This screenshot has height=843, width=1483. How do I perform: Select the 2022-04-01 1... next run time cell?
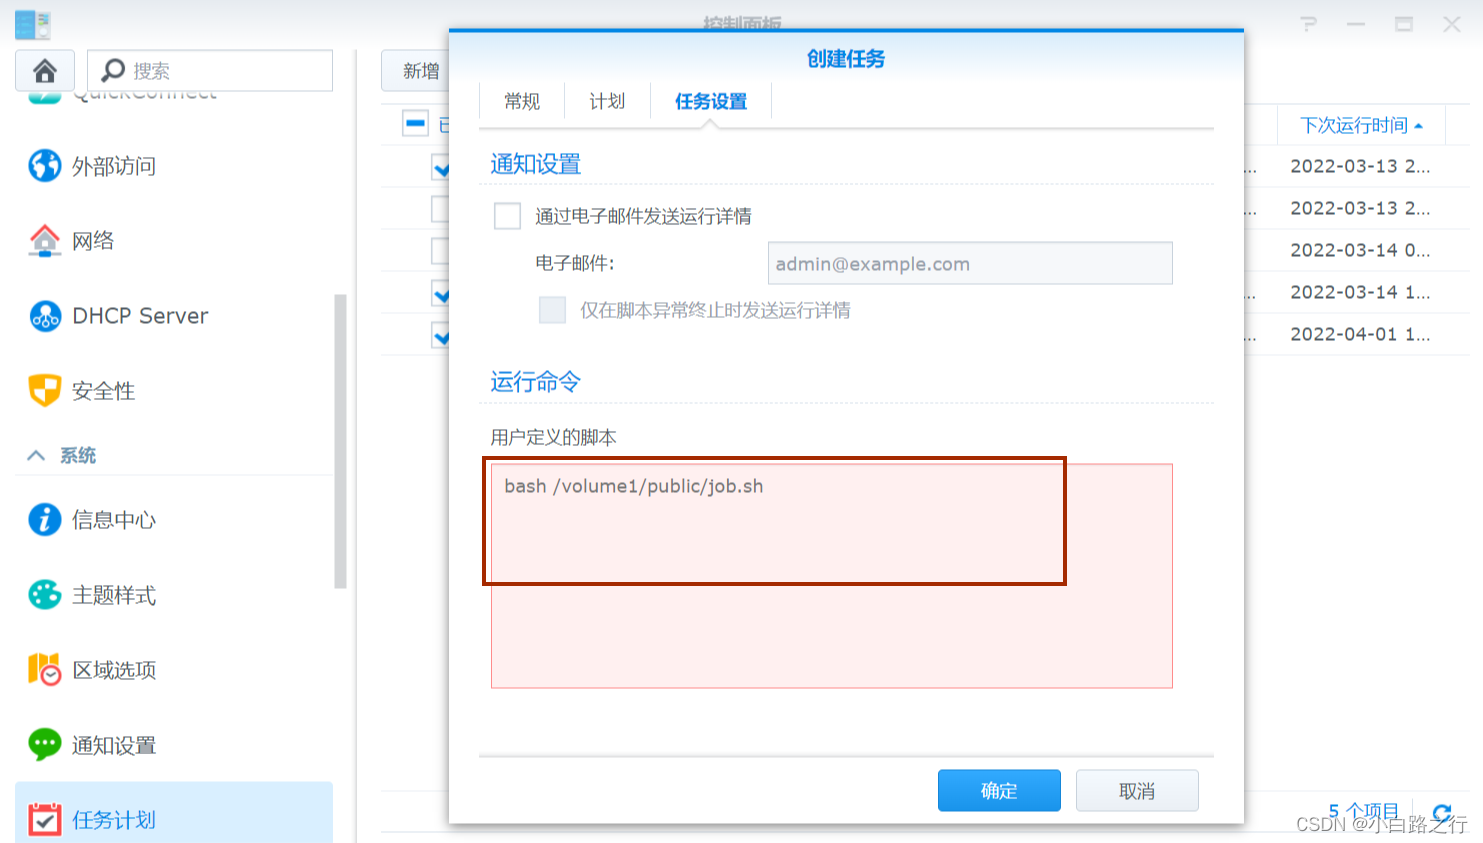[1360, 334]
